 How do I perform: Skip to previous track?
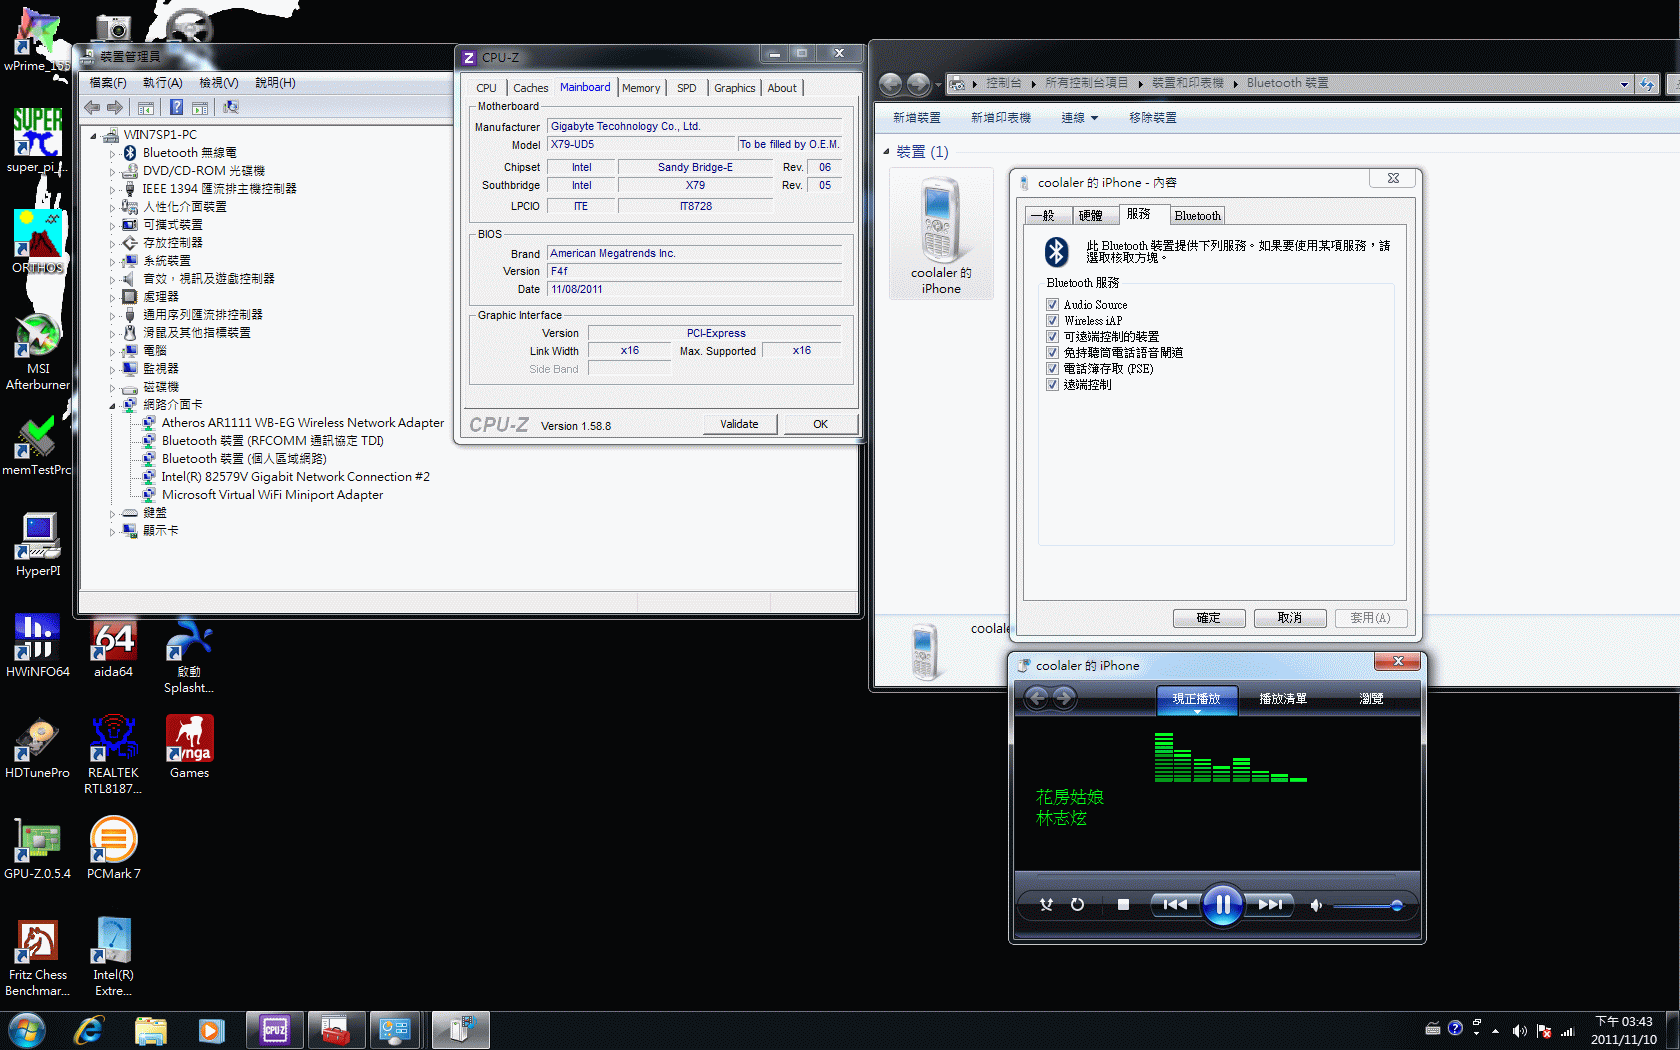click(1175, 904)
